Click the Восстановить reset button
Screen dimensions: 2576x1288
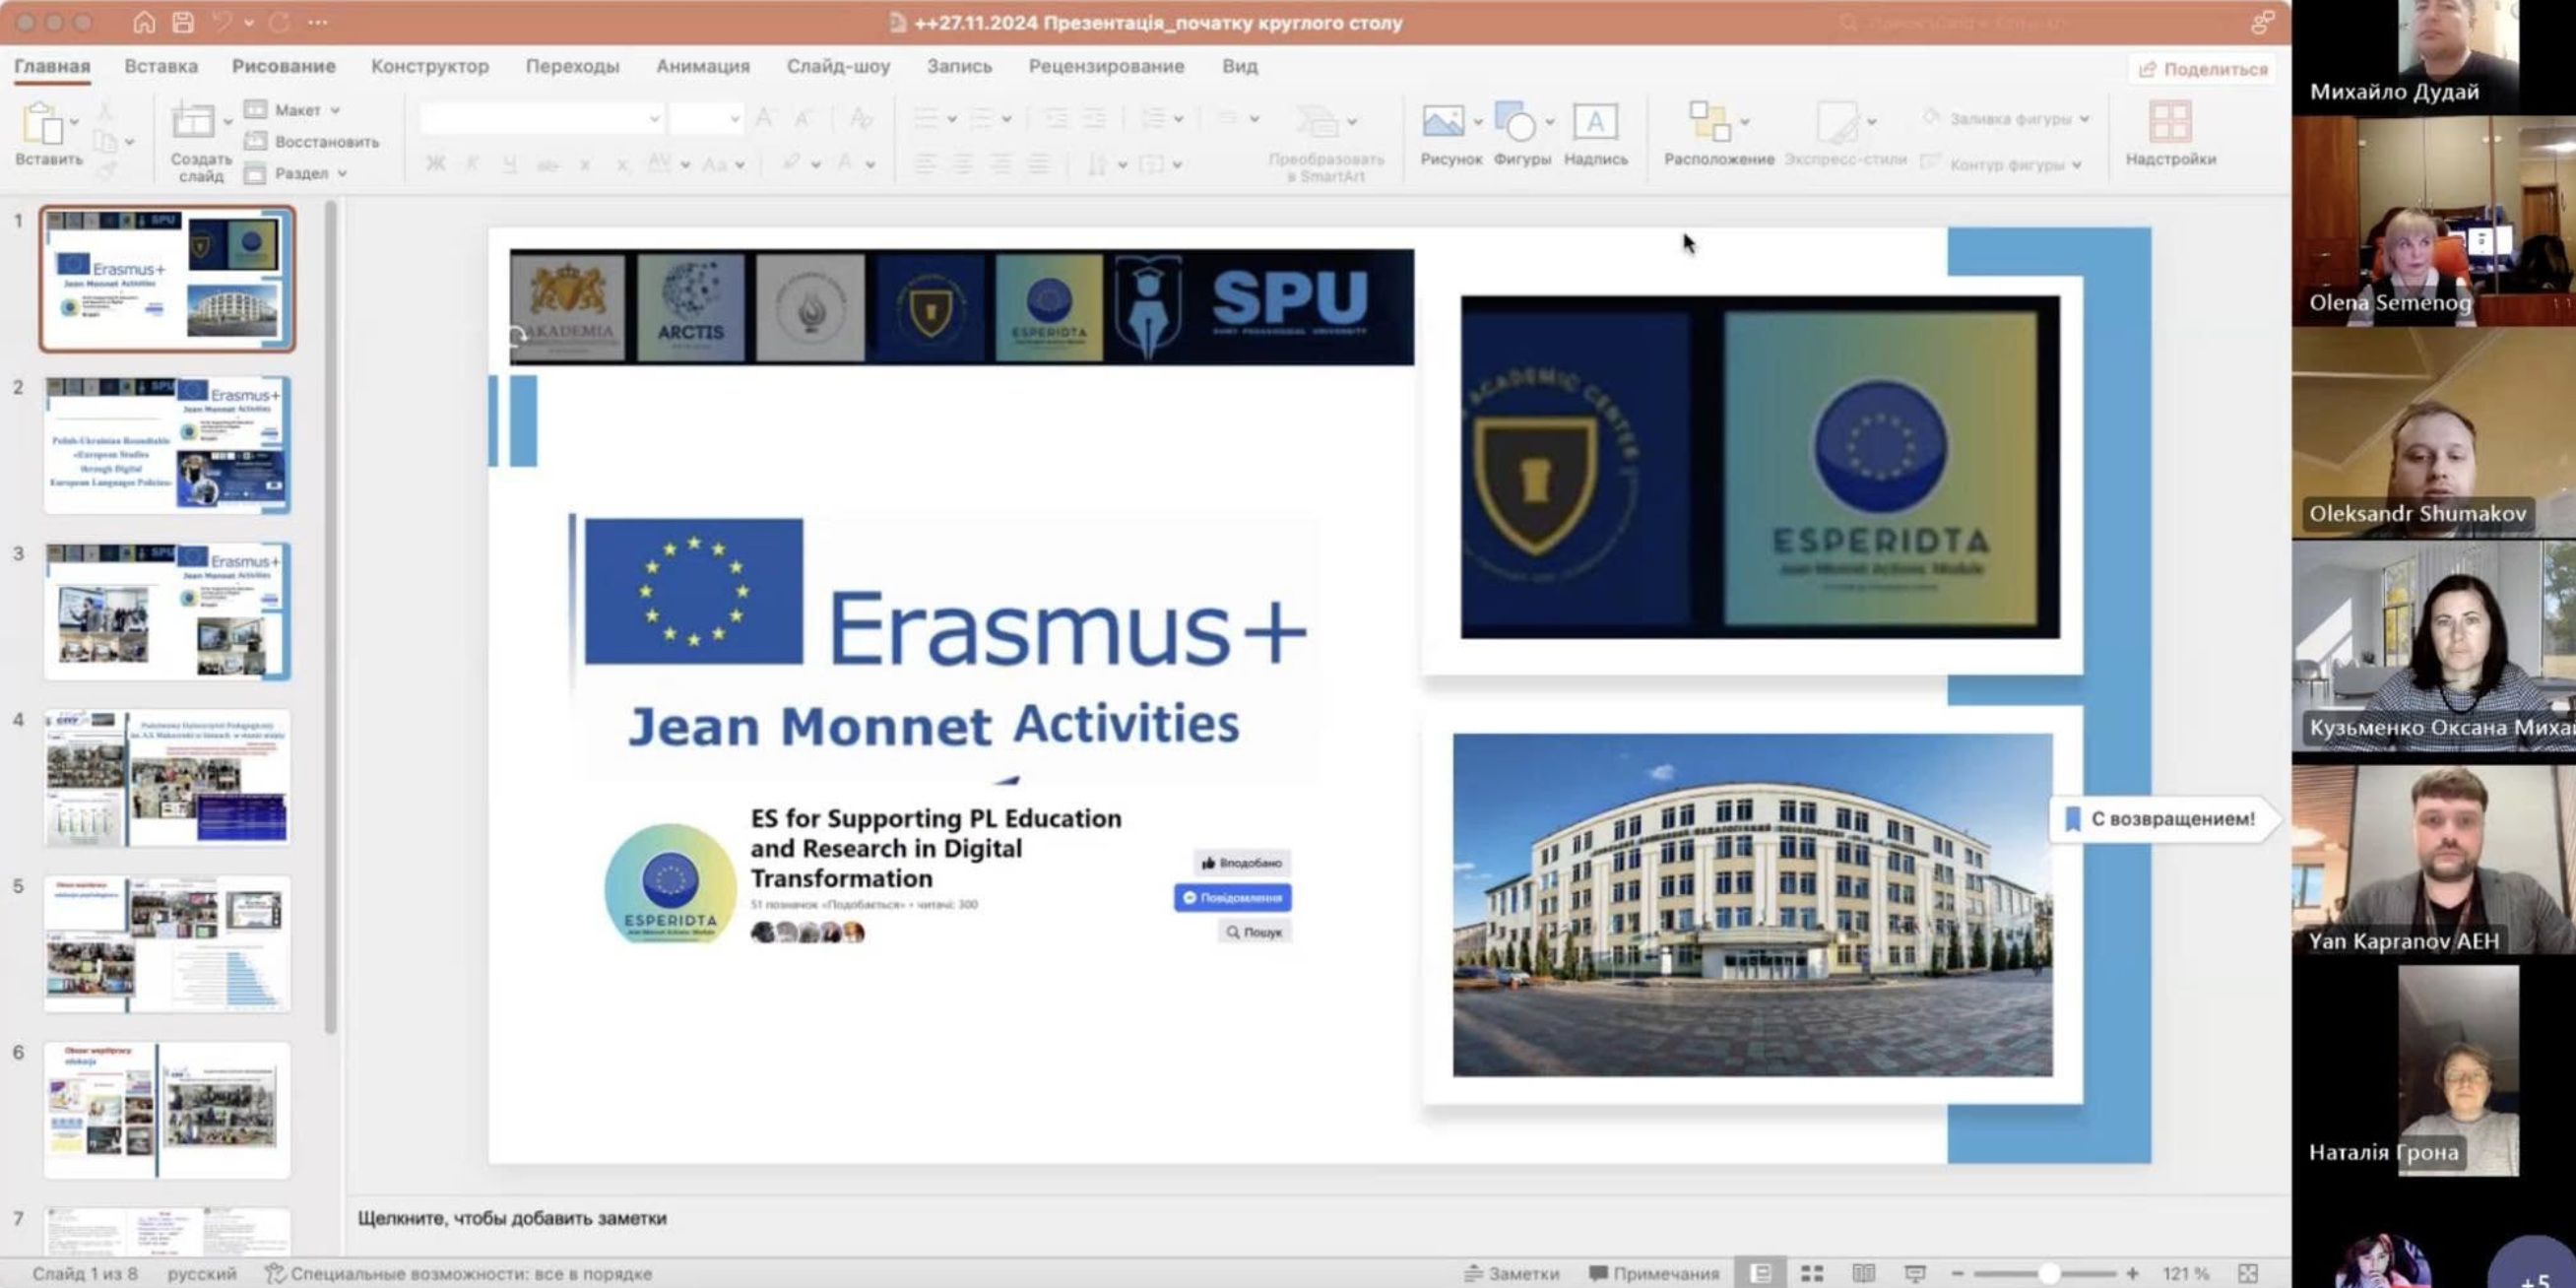(x=312, y=142)
